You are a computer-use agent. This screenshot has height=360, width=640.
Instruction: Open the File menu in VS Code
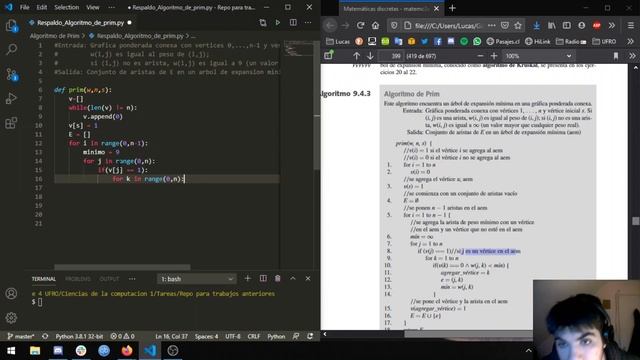[x=24, y=7]
